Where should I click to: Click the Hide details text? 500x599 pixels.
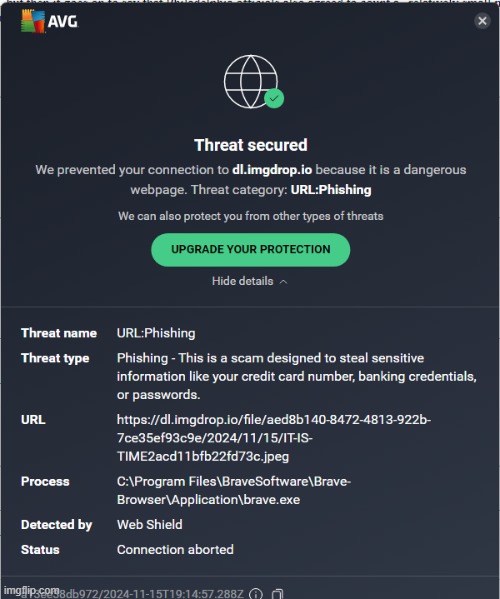pos(243,281)
